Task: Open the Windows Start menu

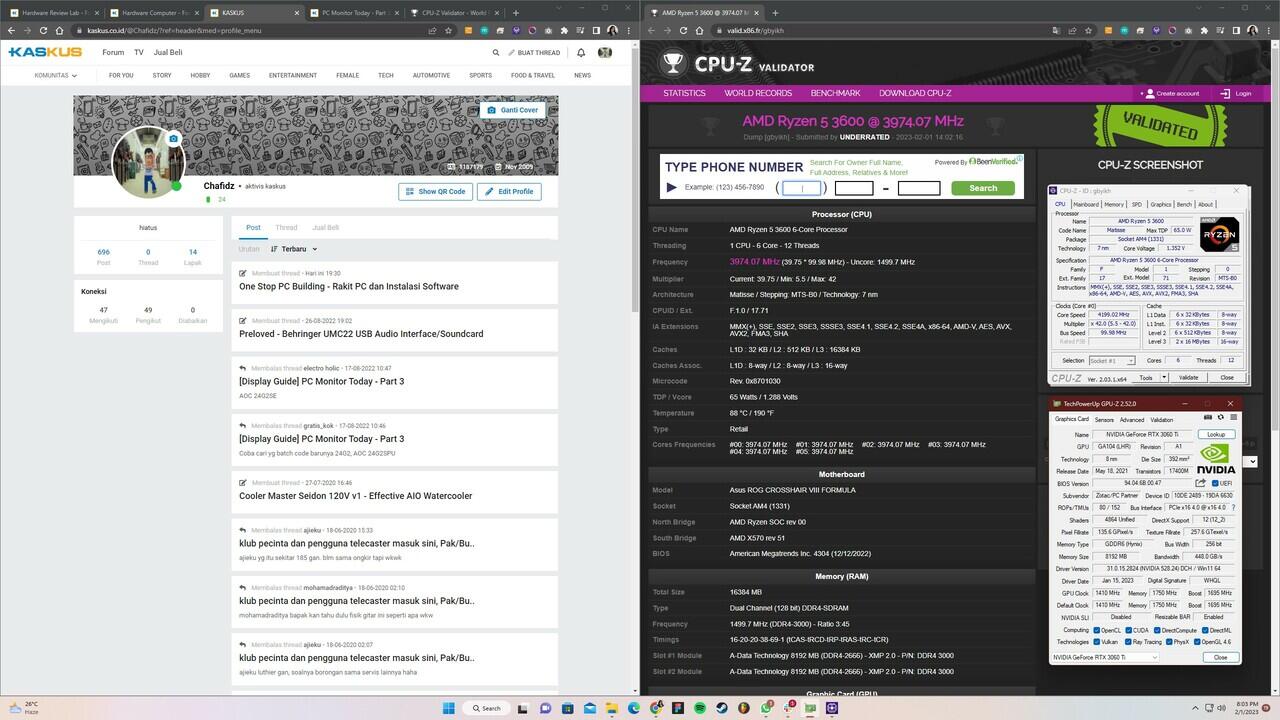Action: [x=449, y=708]
